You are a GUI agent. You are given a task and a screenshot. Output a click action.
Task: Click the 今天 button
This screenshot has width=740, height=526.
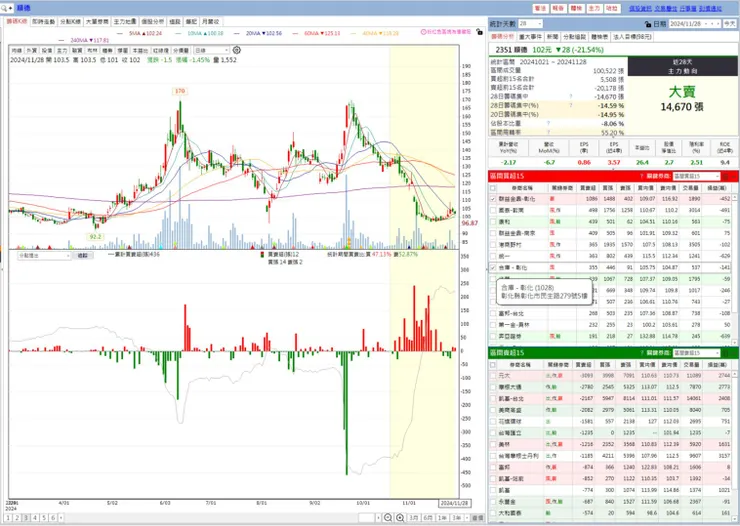730,24
